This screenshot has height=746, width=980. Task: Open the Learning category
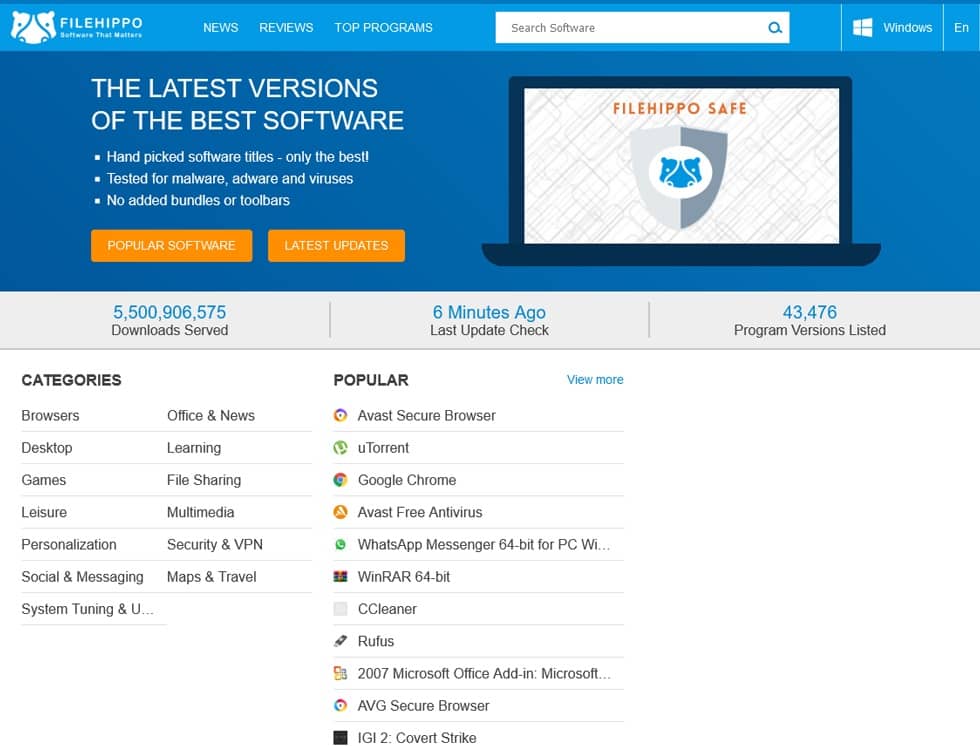(x=194, y=448)
